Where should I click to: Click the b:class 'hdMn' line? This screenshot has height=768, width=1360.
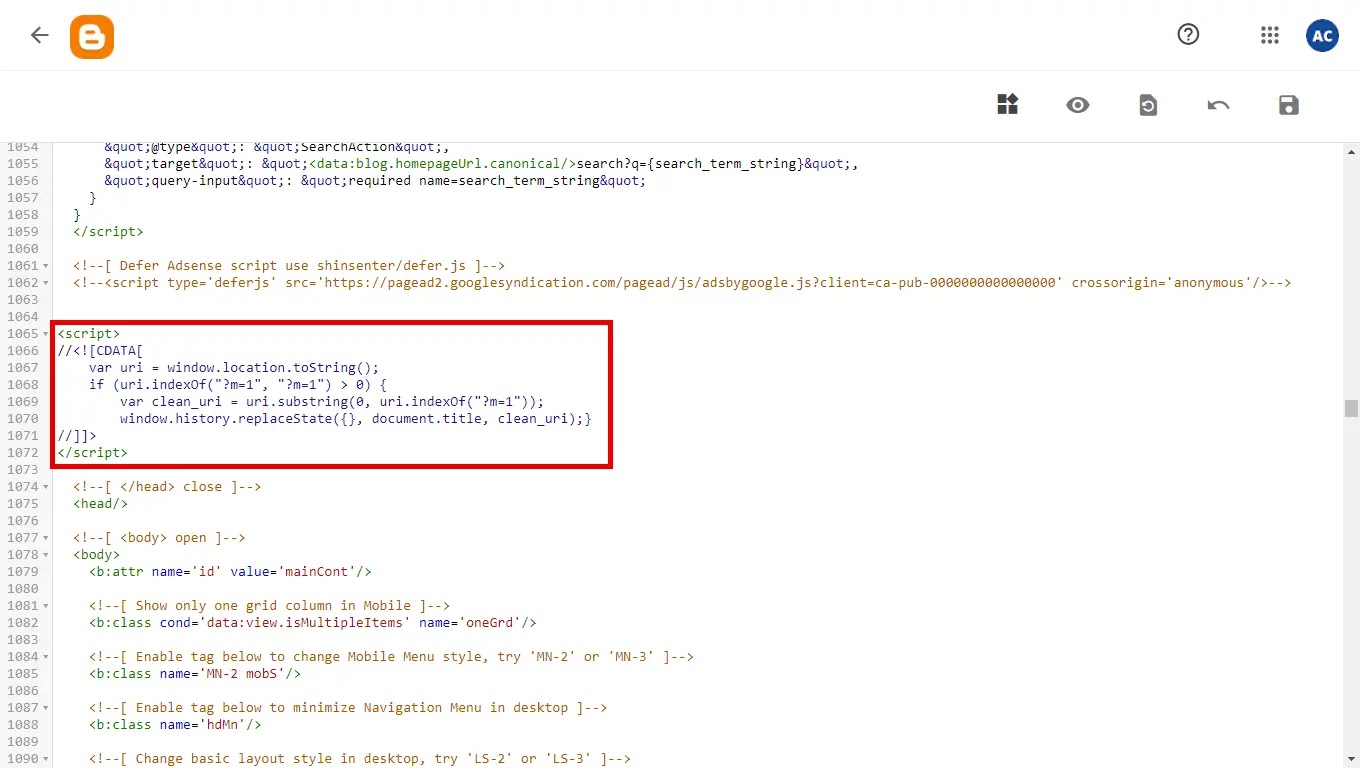coord(175,724)
